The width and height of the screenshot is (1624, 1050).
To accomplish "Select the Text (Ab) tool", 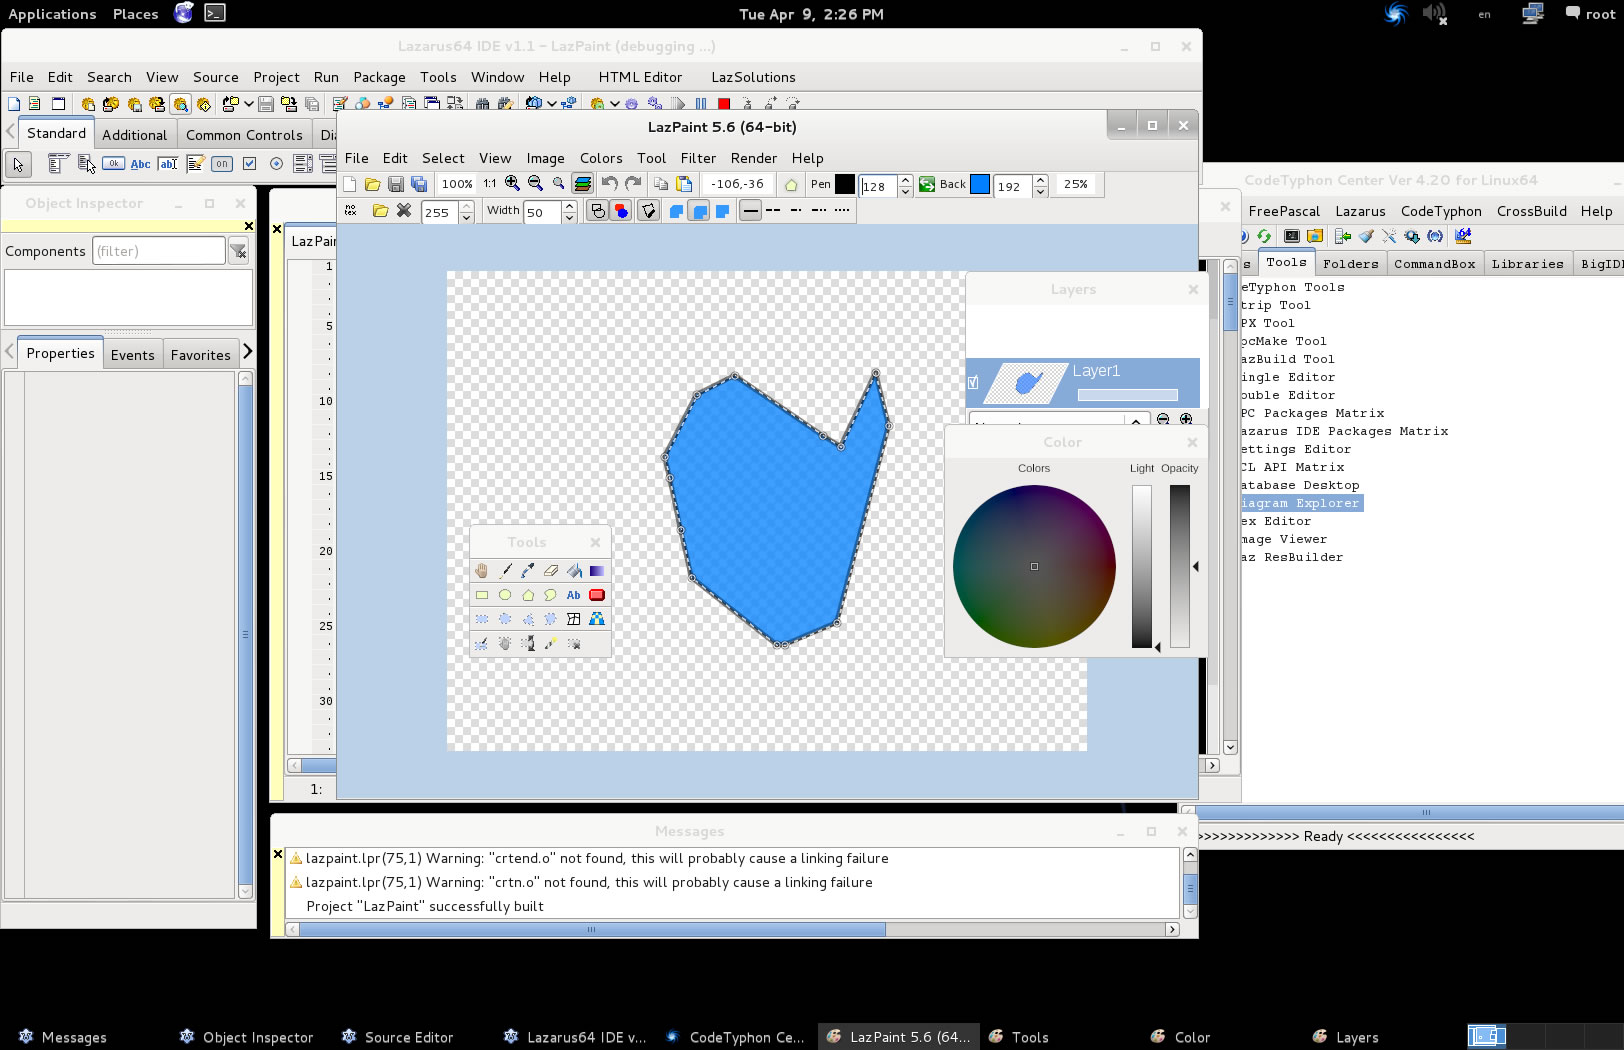I will click(x=574, y=595).
